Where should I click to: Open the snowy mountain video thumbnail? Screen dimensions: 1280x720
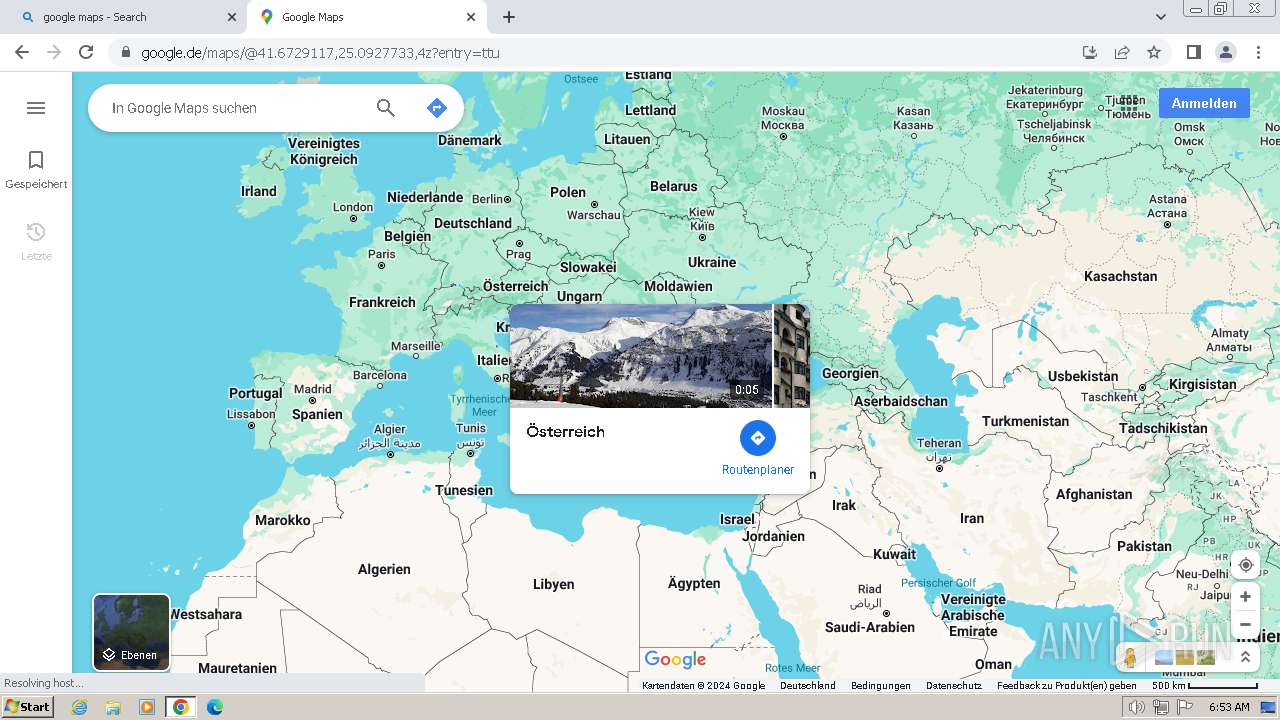pyautogui.click(x=641, y=356)
